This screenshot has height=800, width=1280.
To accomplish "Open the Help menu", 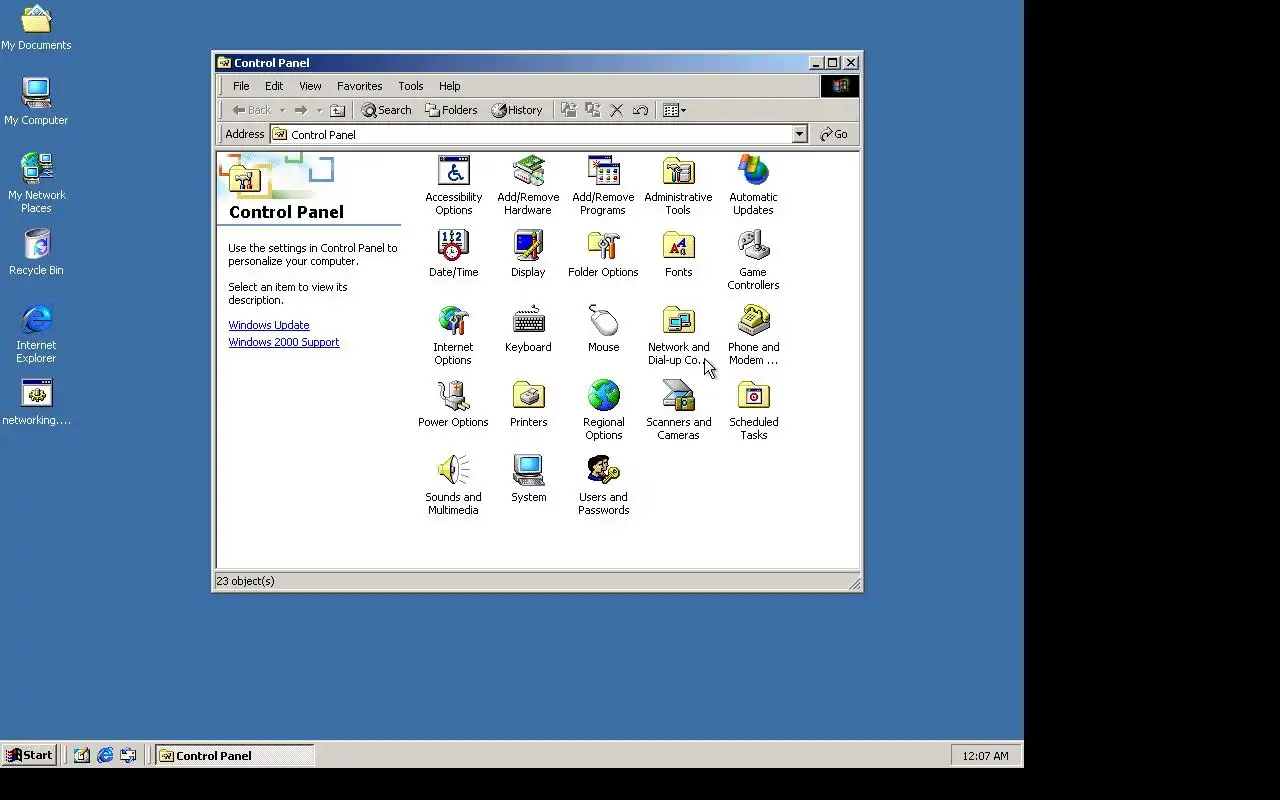I will [449, 86].
